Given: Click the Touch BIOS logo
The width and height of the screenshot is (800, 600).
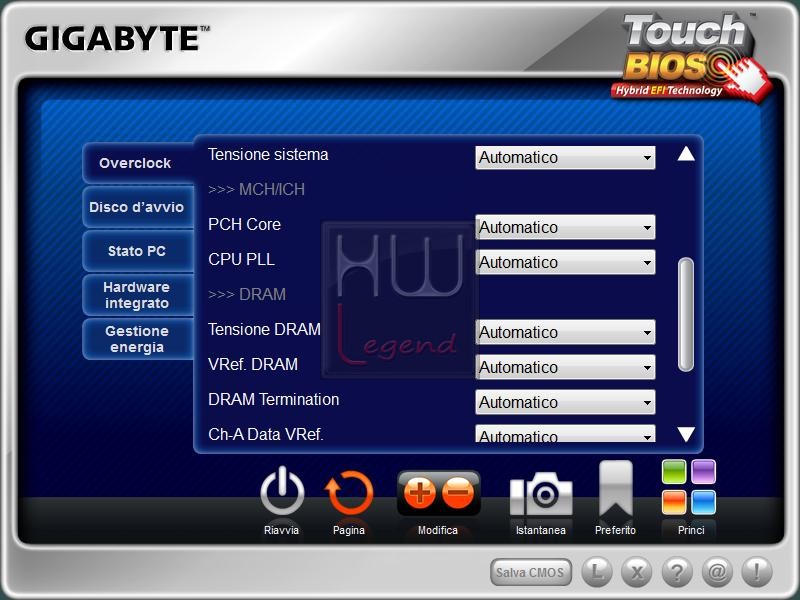Looking at the screenshot, I should 691,57.
